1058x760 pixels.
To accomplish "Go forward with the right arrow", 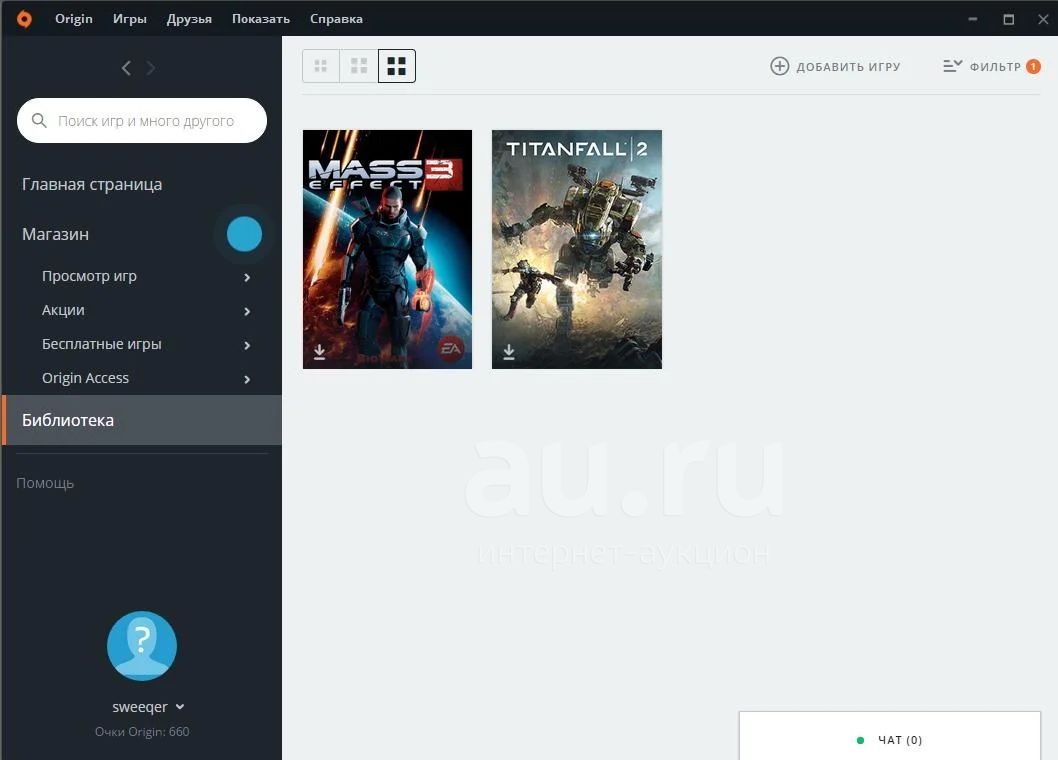I will (x=150, y=67).
